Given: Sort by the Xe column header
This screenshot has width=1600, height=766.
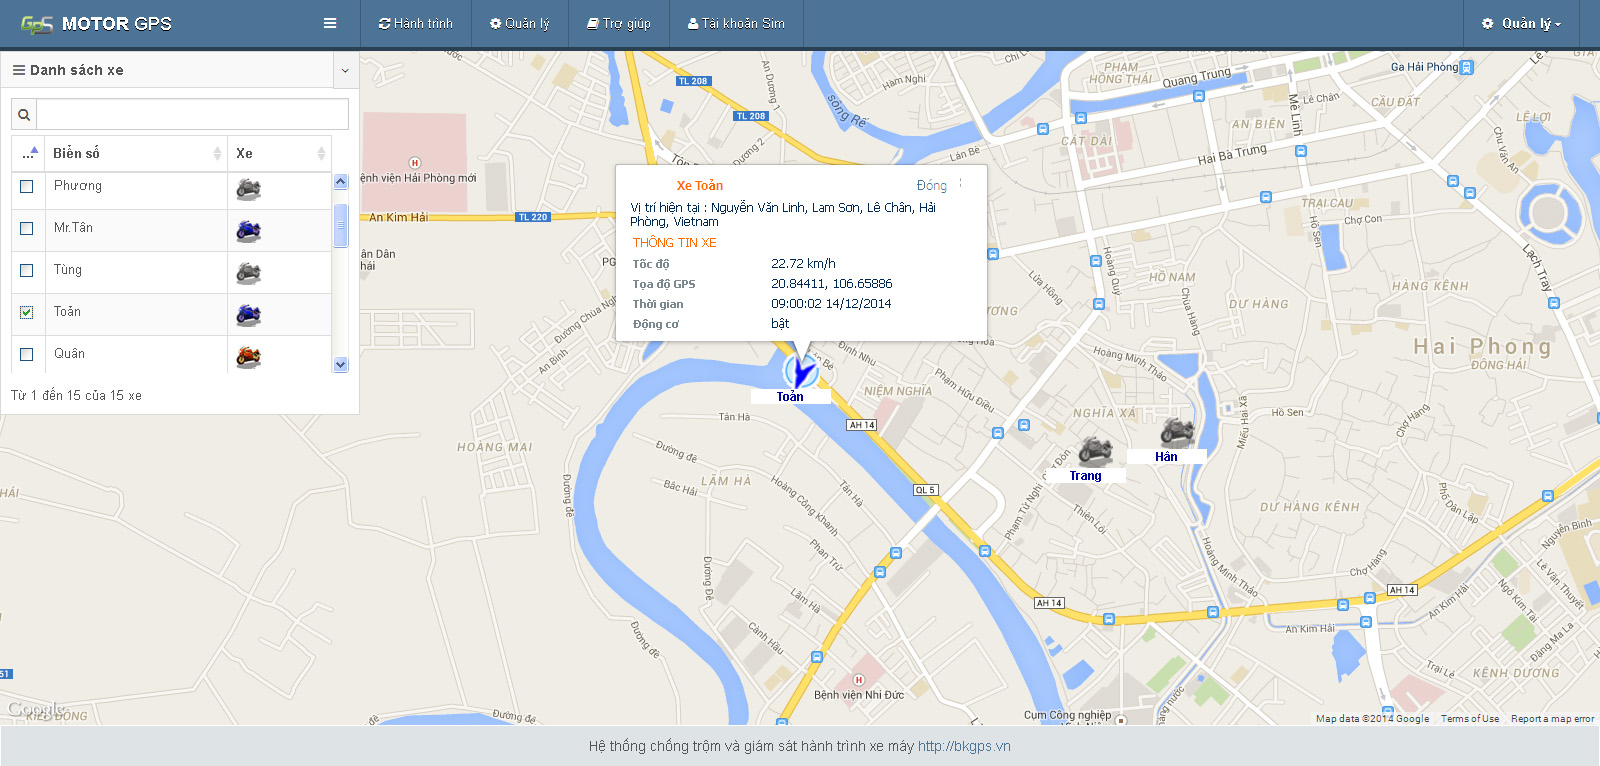Looking at the screenshot, I should (279, 153).
